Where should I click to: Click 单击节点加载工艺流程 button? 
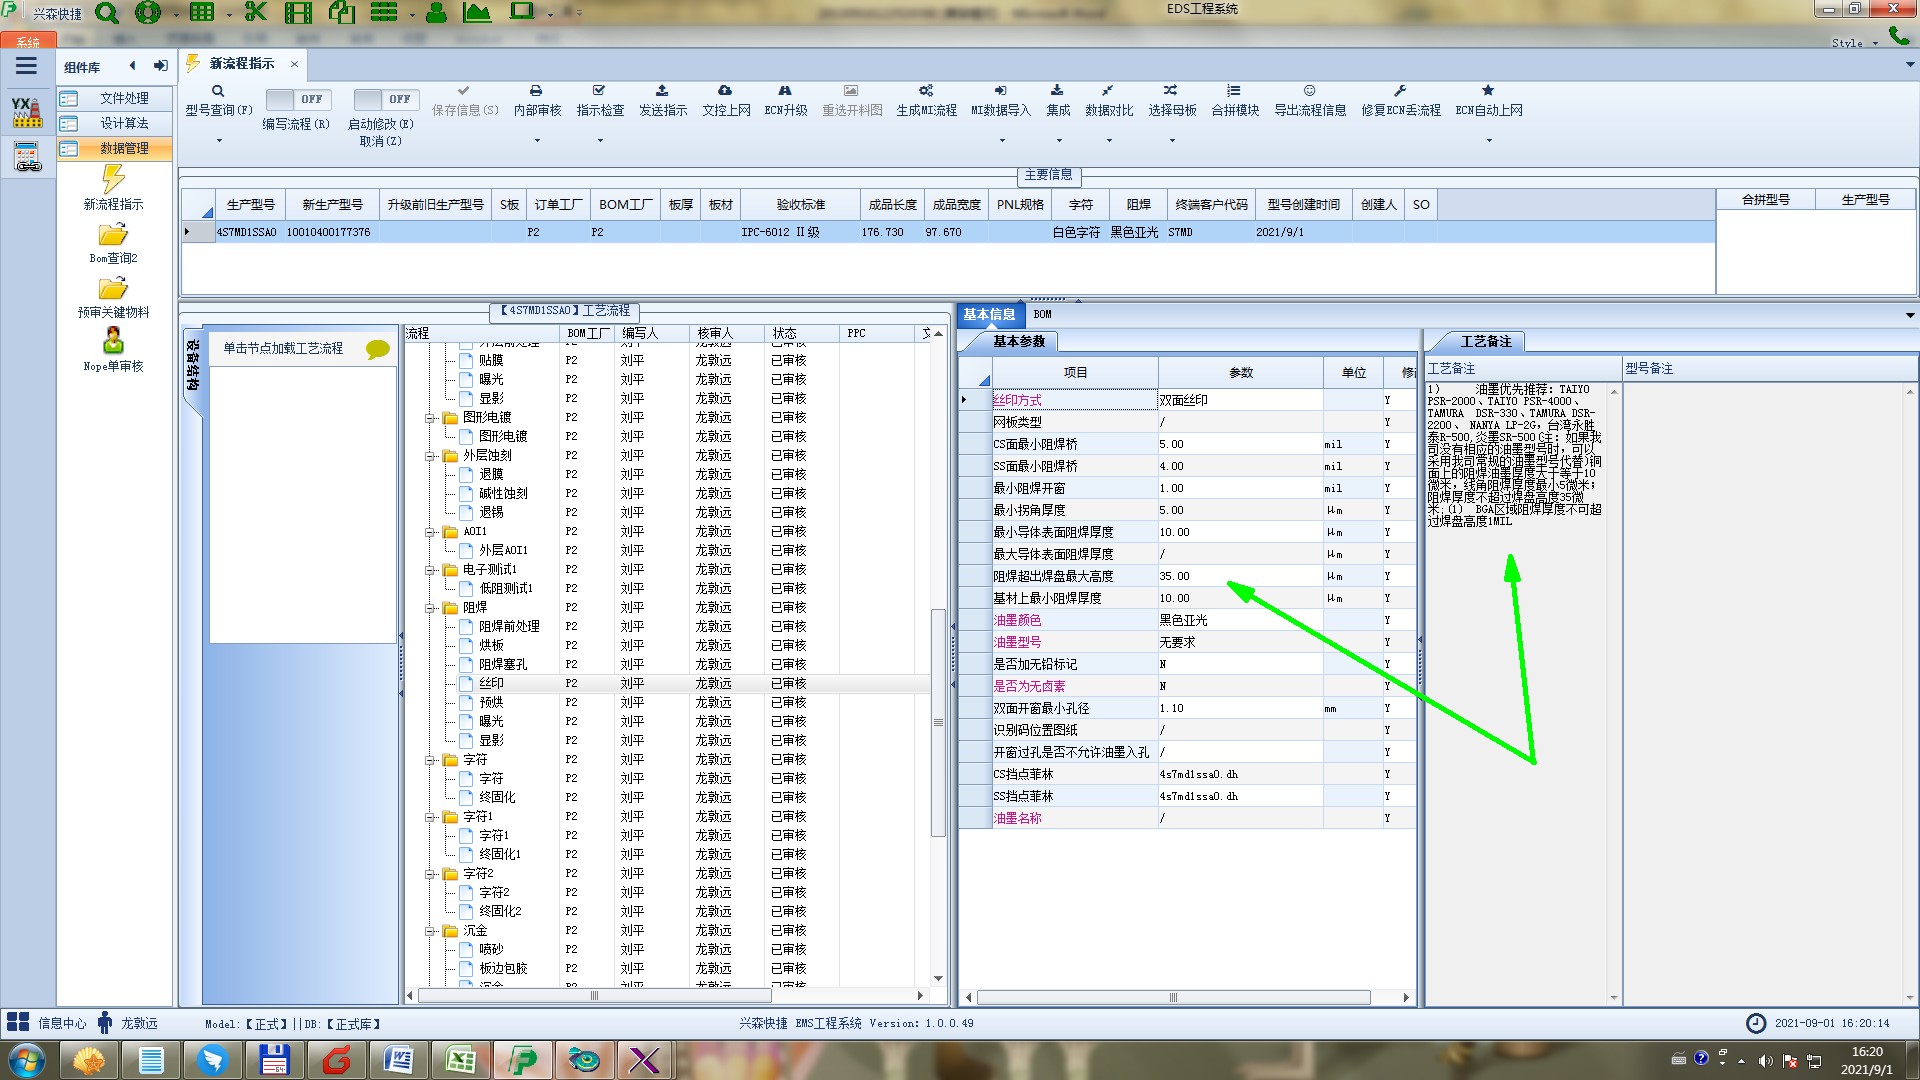[283, 348]
